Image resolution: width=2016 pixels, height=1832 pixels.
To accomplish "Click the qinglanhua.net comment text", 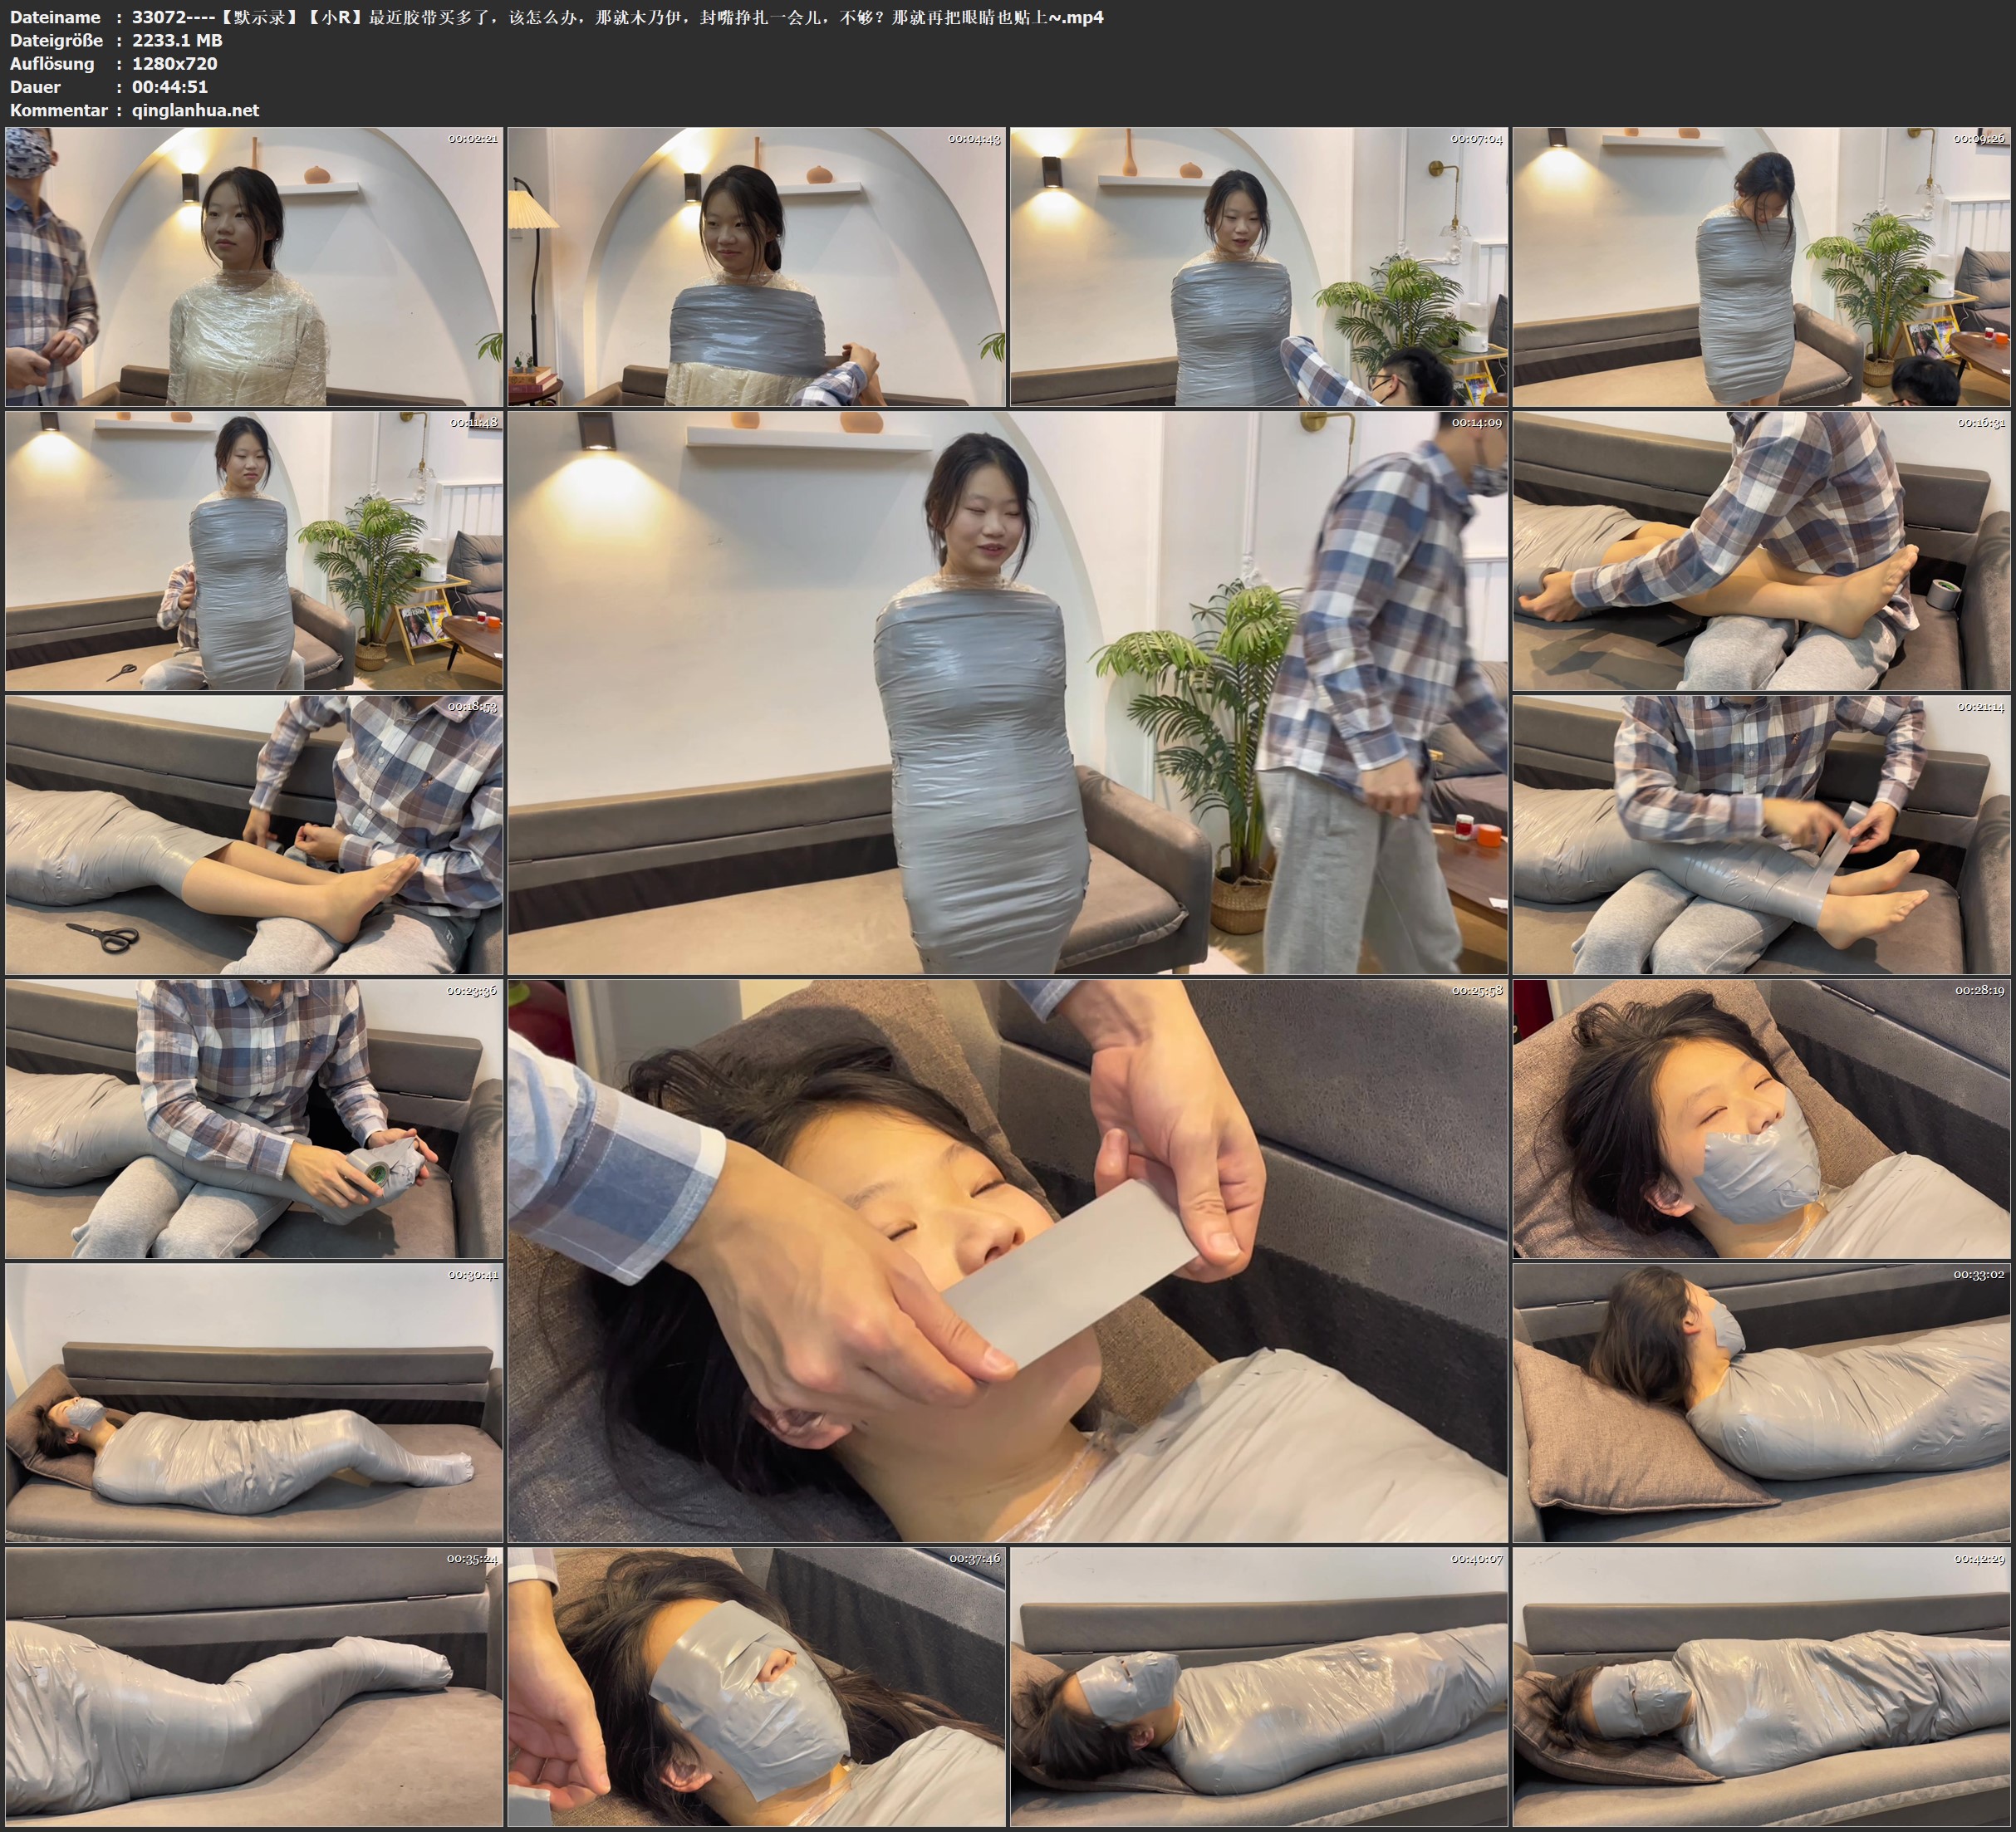I will tap(195, 110).
